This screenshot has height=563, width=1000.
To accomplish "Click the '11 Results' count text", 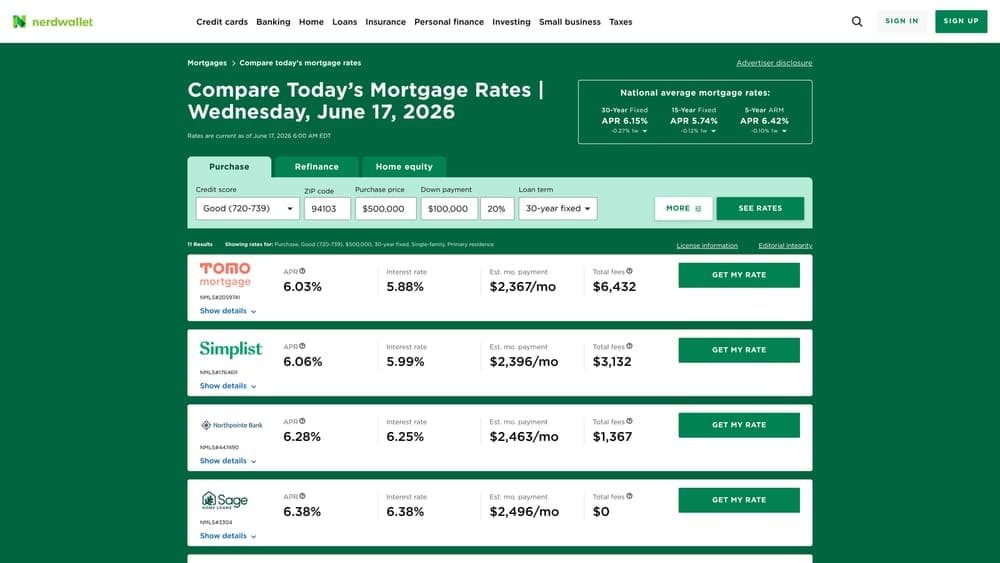I will point(200,244).
